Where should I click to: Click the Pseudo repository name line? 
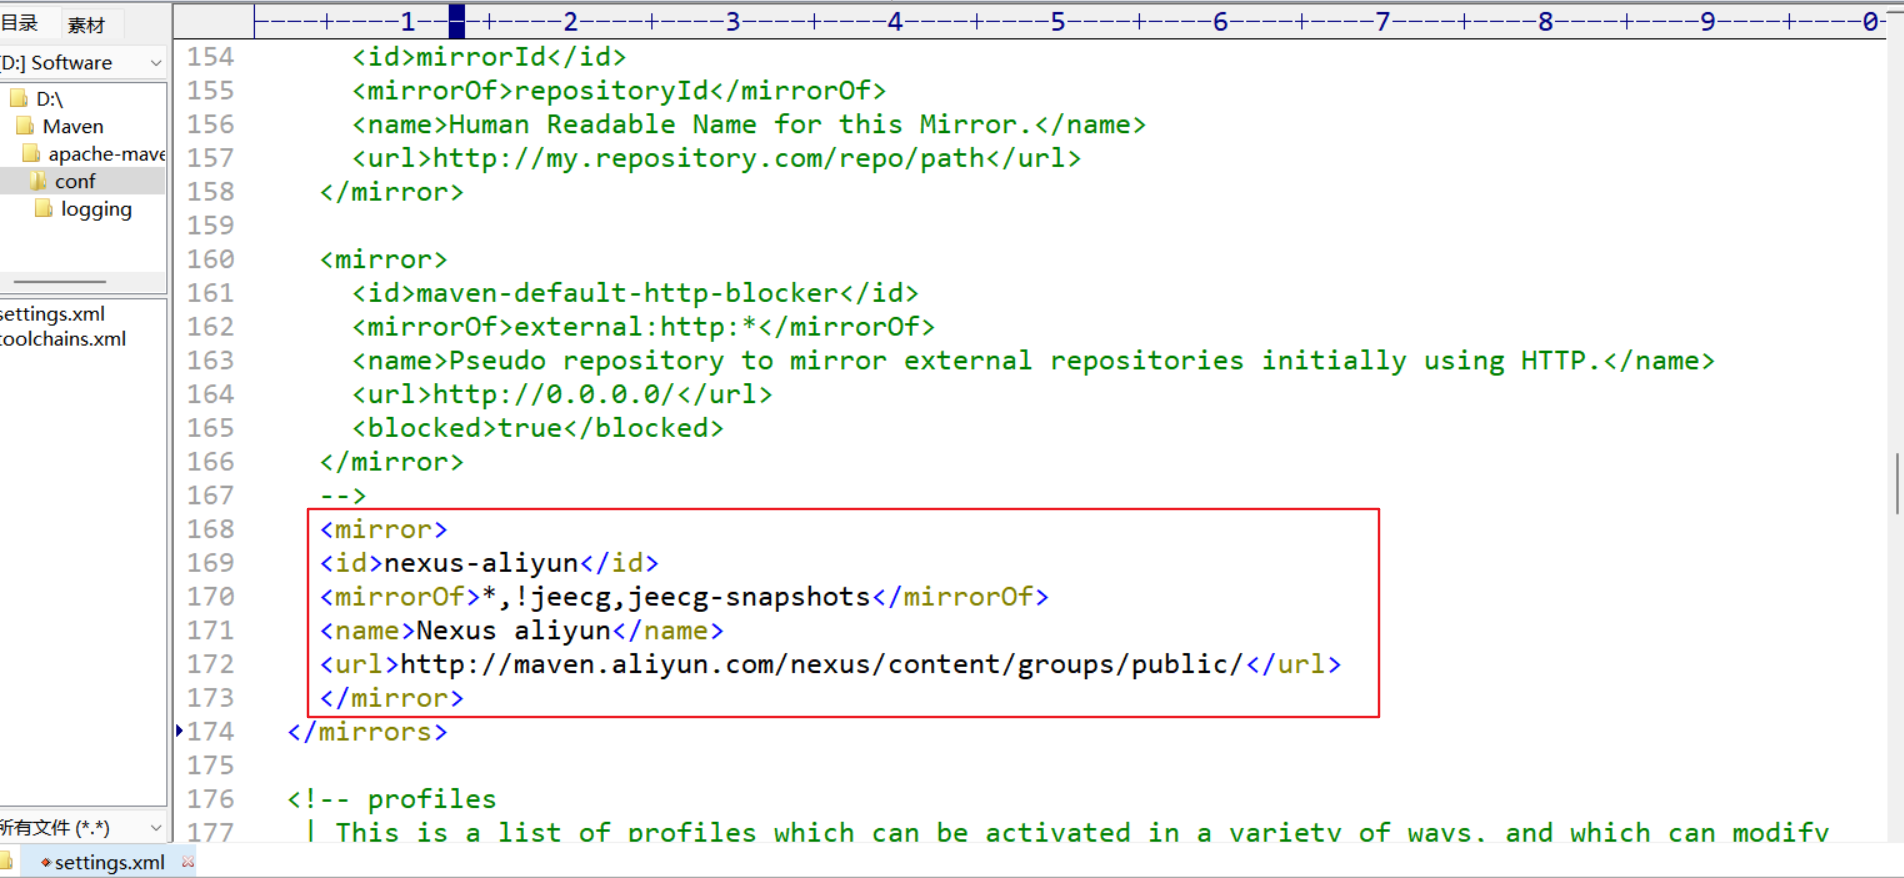[x=1033, y=361]
